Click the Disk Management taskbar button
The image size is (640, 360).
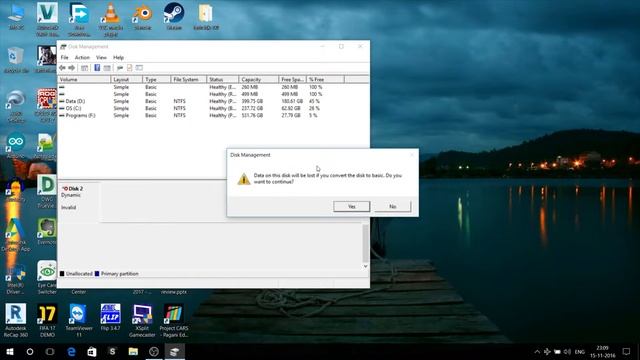point(175,351)
